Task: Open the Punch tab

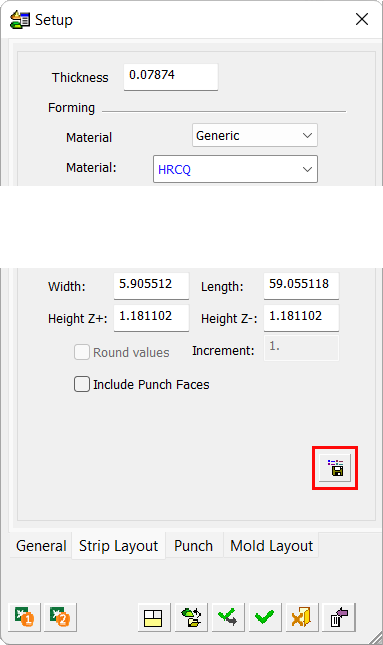Action: click(193, 545)
